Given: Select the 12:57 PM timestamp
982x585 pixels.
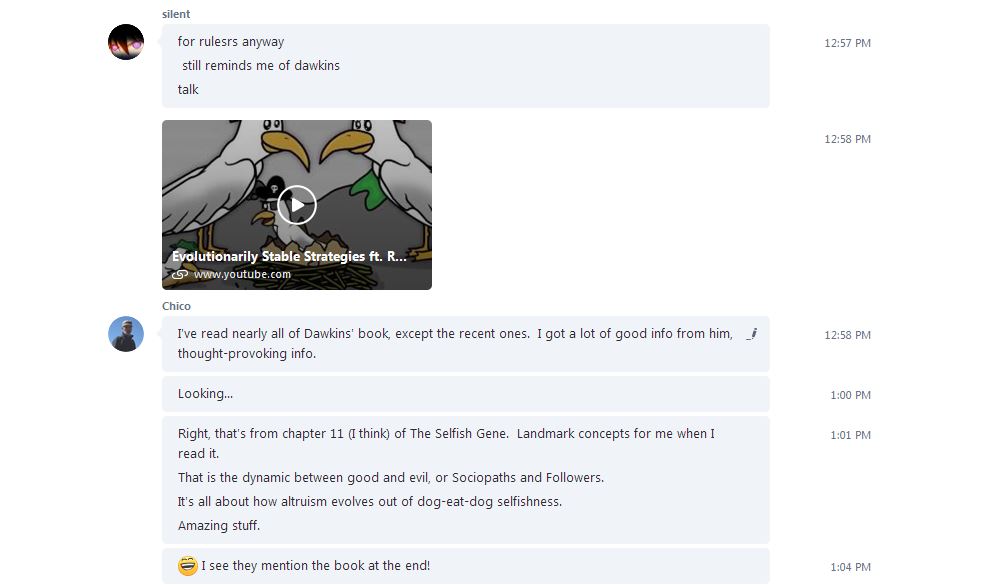Looking at the screenshot, I should pos(847,43).
